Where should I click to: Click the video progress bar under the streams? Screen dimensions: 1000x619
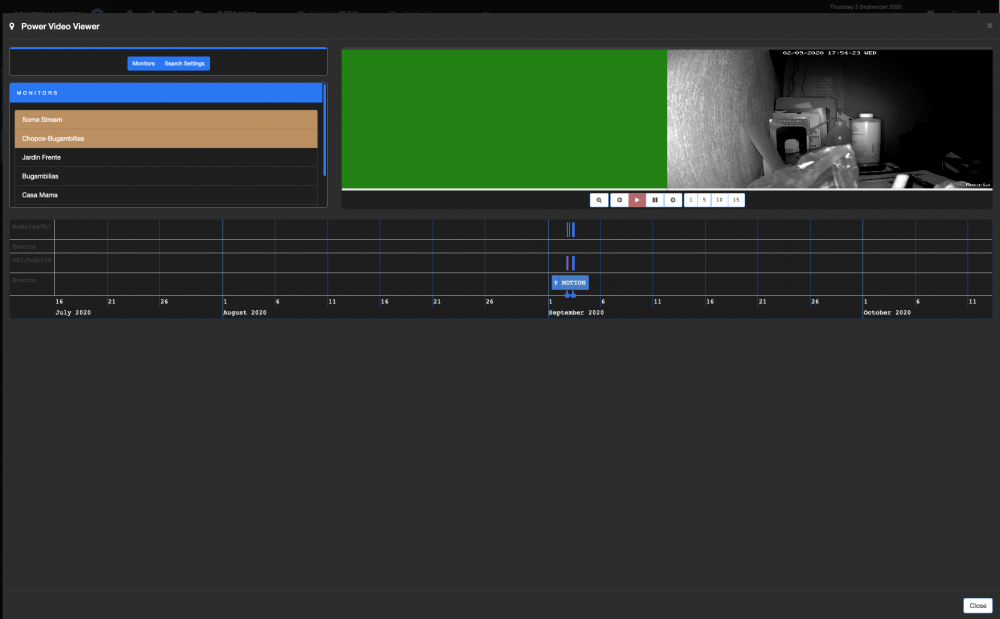(x=666, y=189)
